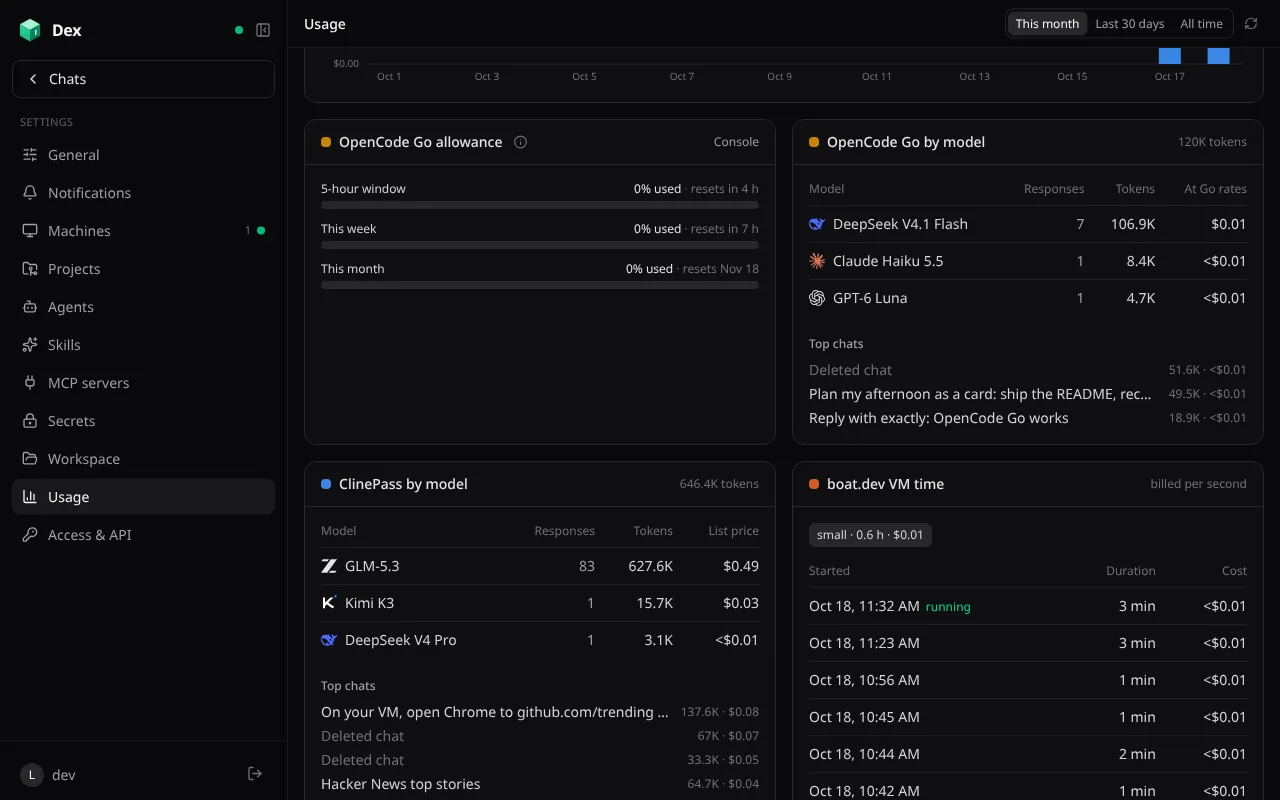Click the MCP servers plug icon
Viewport: 1280px width, 800px height.
(30, 383)
